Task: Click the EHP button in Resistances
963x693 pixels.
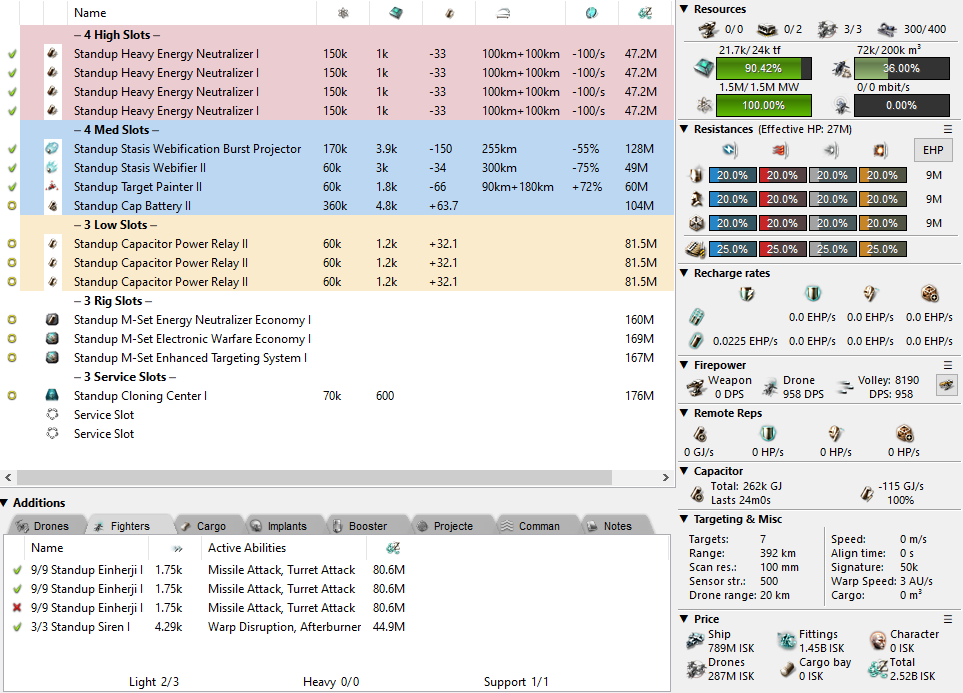Action: [932, 150]
